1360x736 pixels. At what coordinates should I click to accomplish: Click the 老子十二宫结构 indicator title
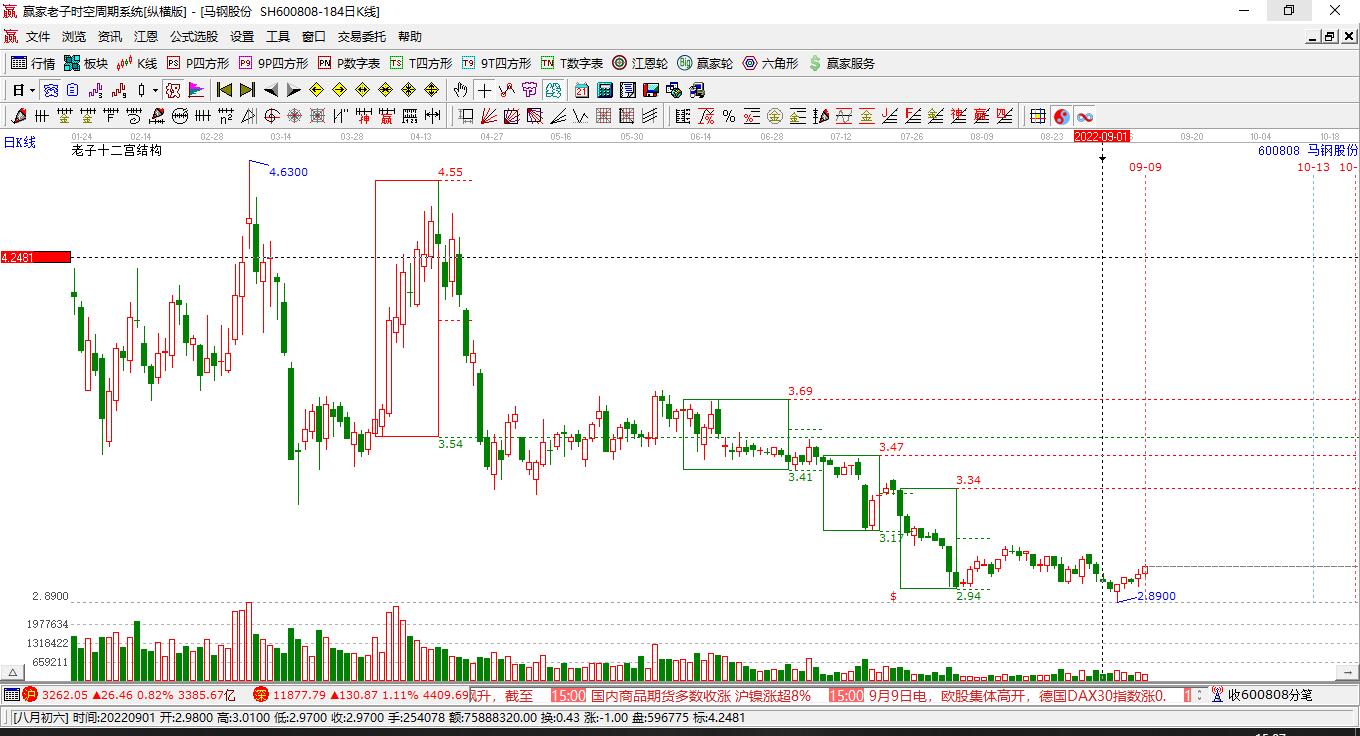click(x=116, y=150)
